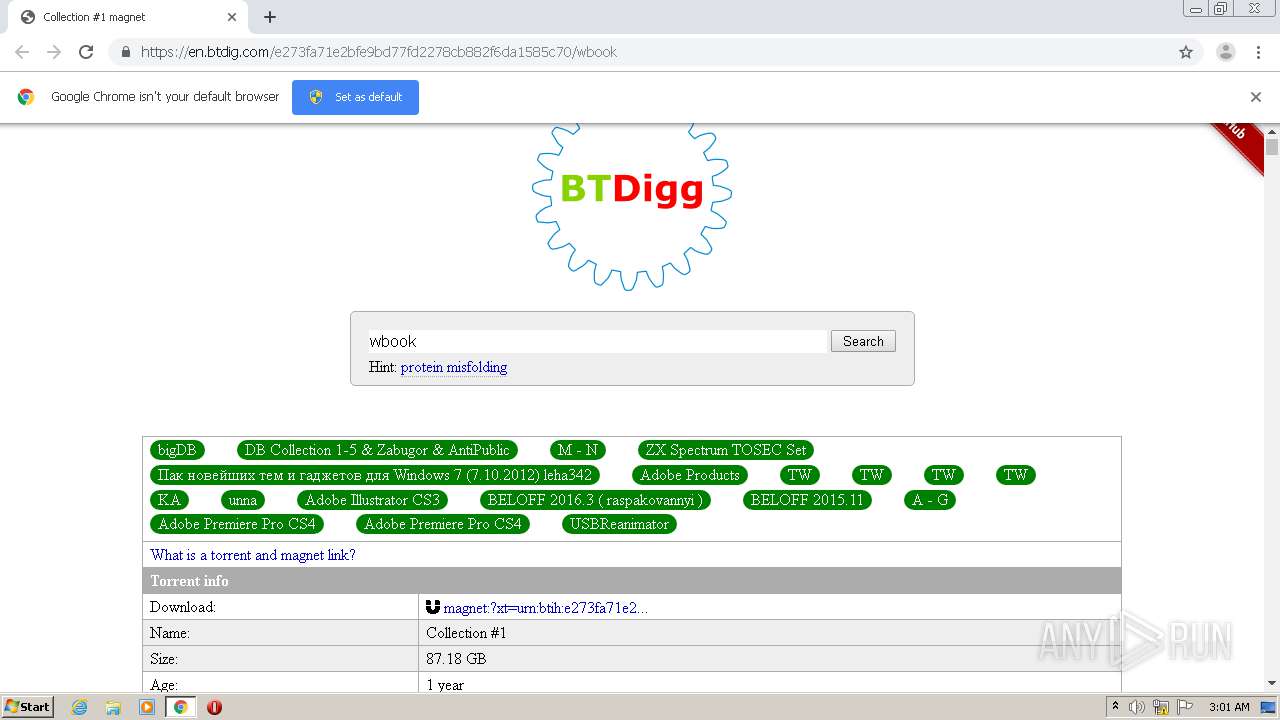Click the address bar URL
The image size is (1280, 720).
(x=379, y=52)
